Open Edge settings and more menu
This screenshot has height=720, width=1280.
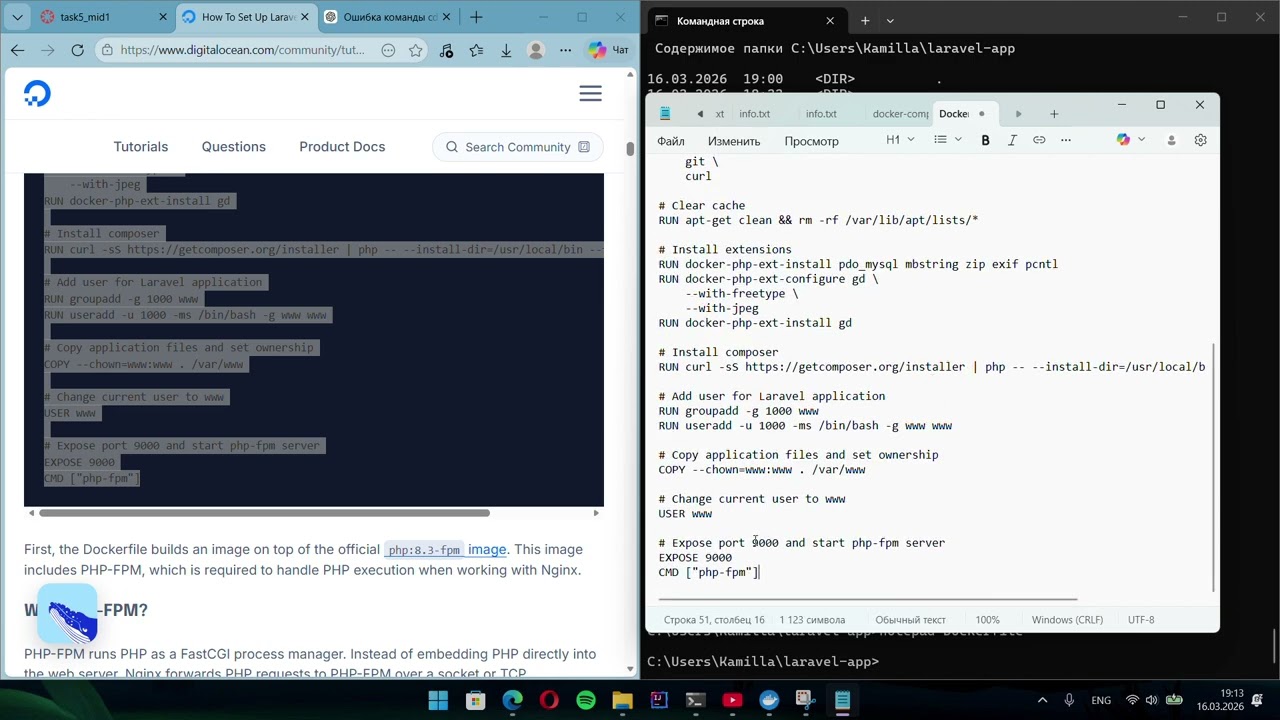(x=566, y=50)
